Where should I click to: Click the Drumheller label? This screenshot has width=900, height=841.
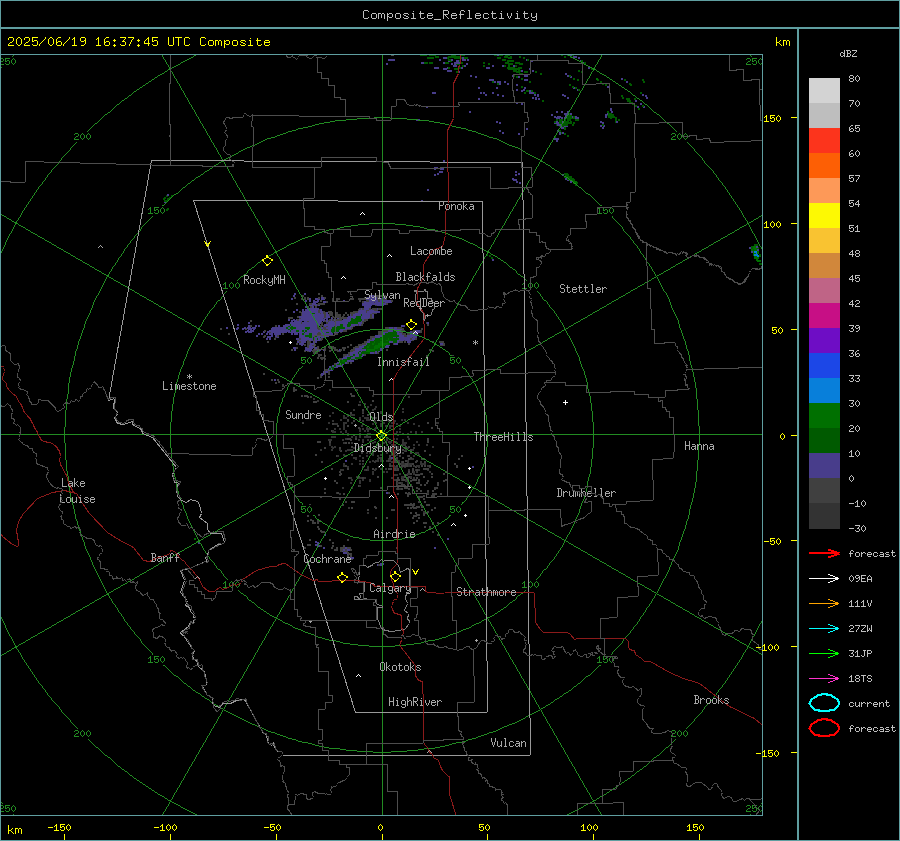coord(586,493)
